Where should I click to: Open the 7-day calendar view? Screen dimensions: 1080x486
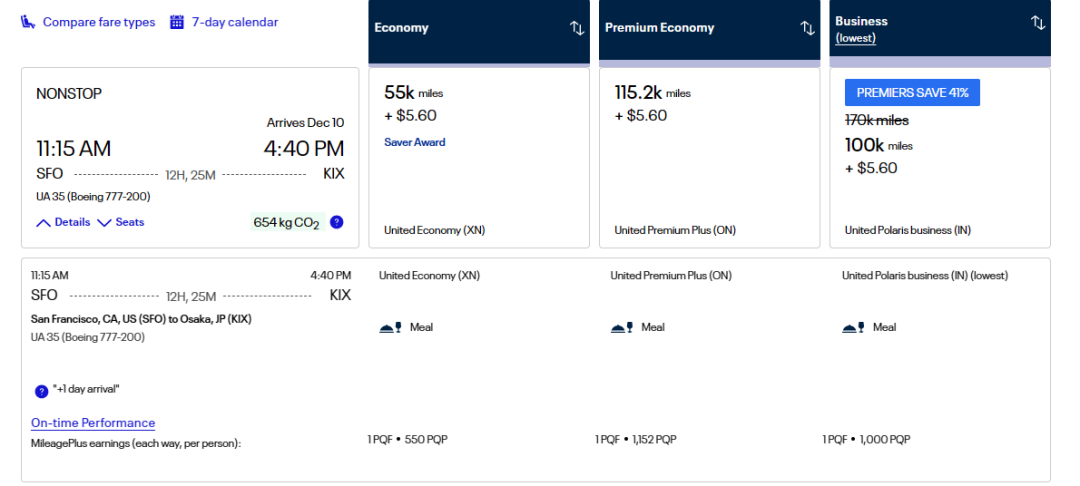pos(234,22)
